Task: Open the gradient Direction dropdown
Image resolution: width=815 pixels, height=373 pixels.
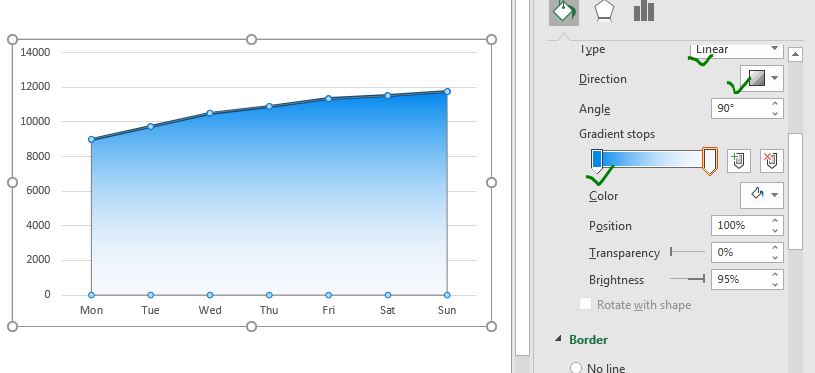Action: tap(762, 78)
